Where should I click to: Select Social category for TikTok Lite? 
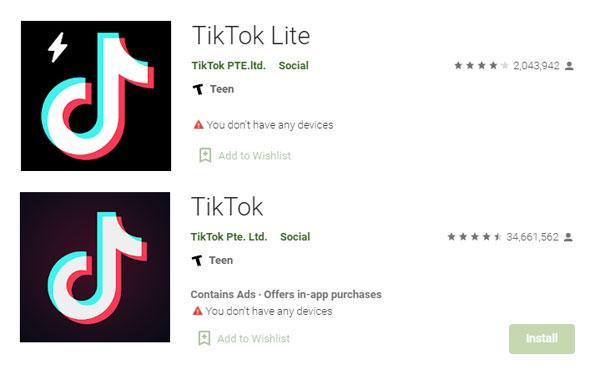[x=293, y=65]
